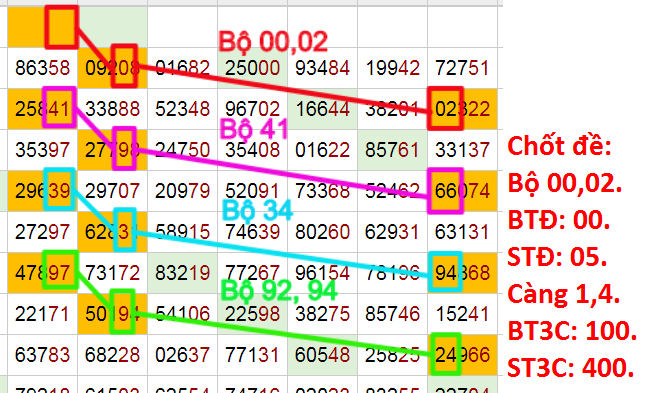648x393 pixels.
Task: Click cell containing 33137
Action: [x=462, y=150]
